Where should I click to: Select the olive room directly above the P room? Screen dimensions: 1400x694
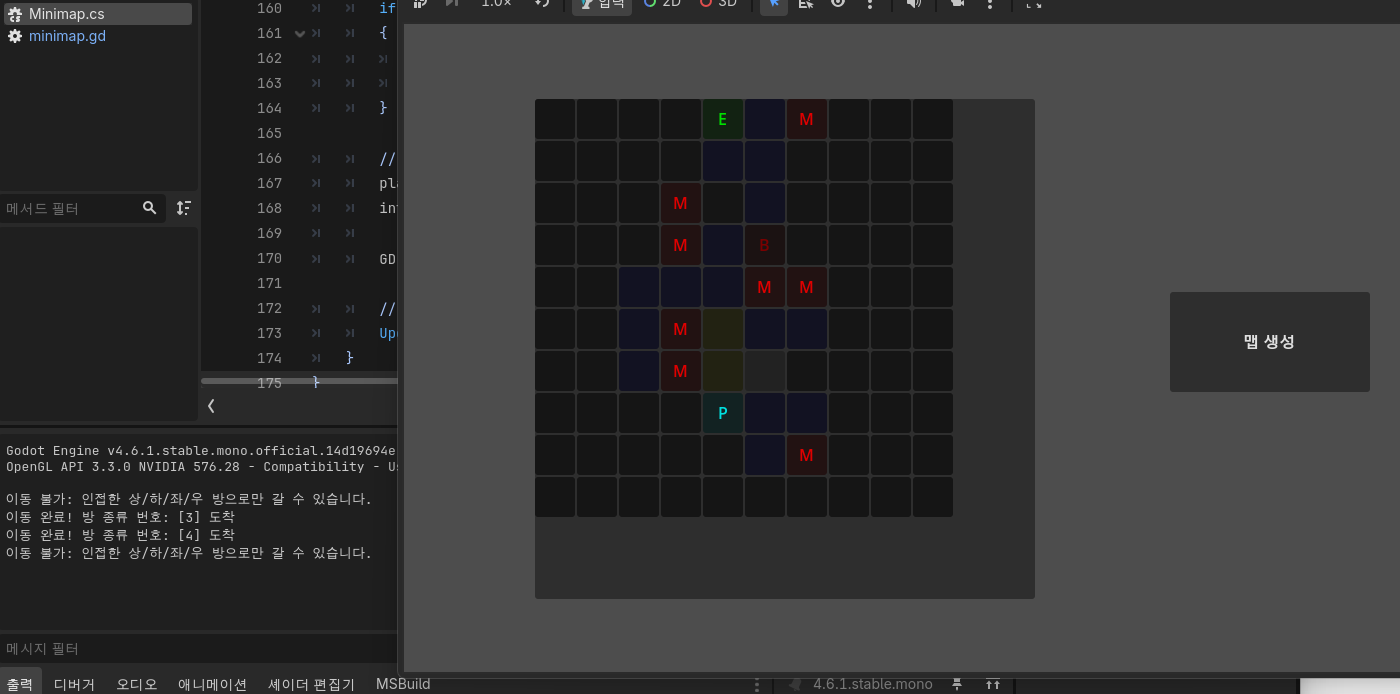click(723, 371)
